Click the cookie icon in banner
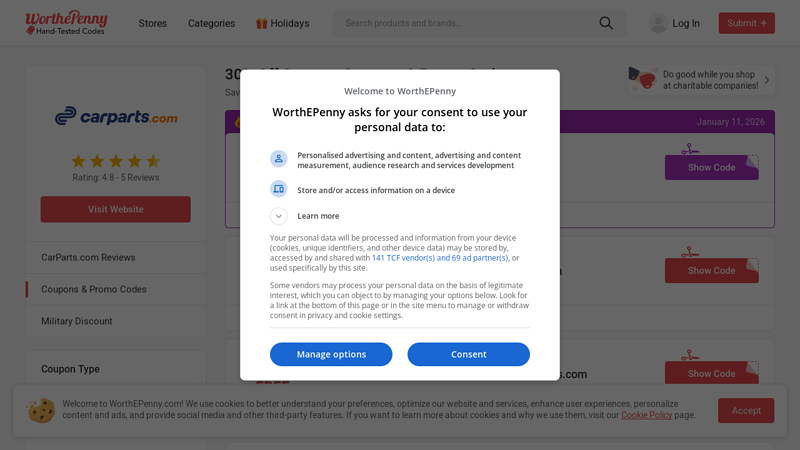The height and width of the screenshot is (450, 800). point(41,410)
